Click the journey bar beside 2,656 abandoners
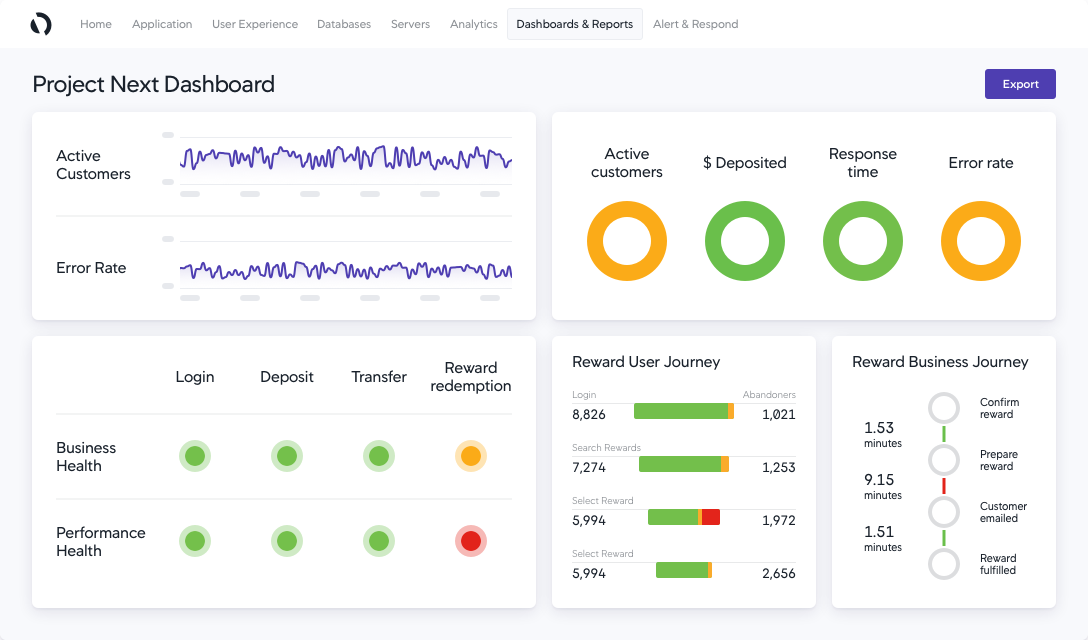This screenshot has width=1088, height=640. [x=683, y=570]
